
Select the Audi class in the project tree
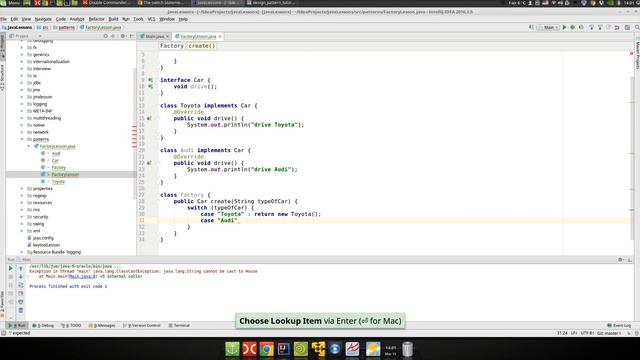pos(56,153)
